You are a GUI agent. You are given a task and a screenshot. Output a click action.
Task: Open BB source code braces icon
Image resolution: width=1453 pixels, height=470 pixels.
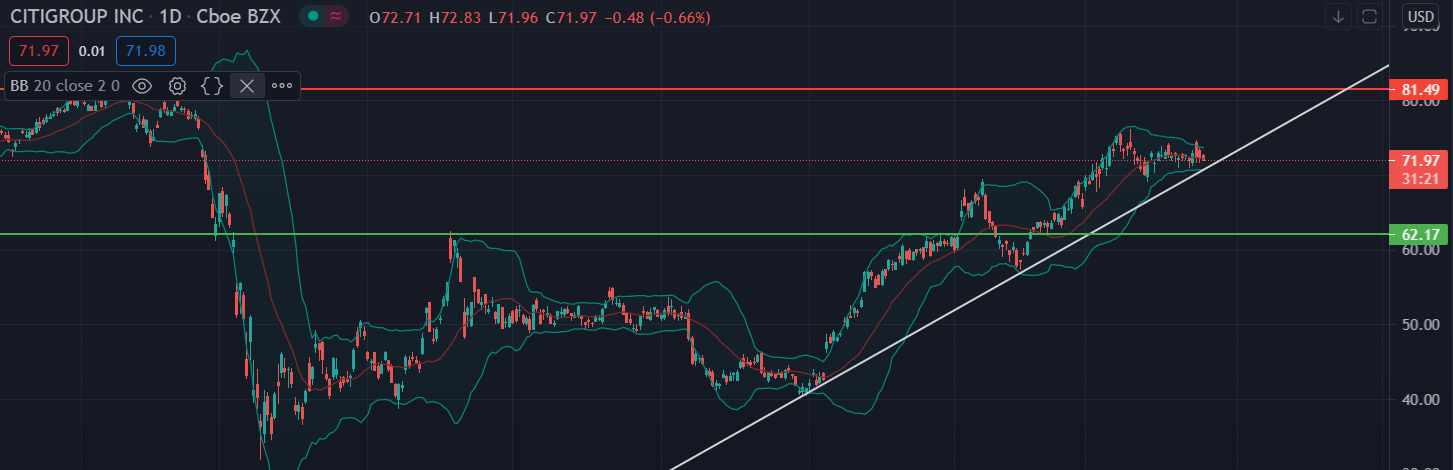tap(212, 86)
